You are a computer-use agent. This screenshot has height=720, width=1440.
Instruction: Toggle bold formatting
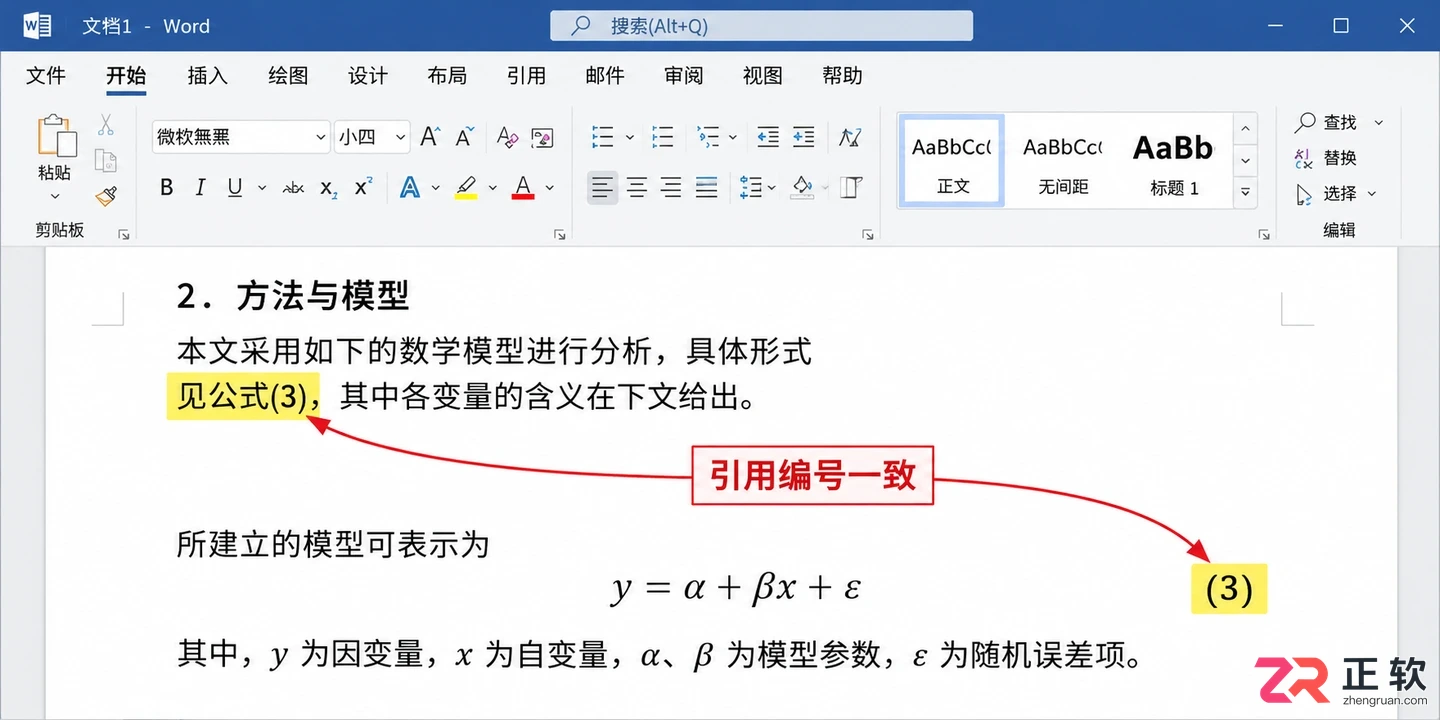[167, 187]
